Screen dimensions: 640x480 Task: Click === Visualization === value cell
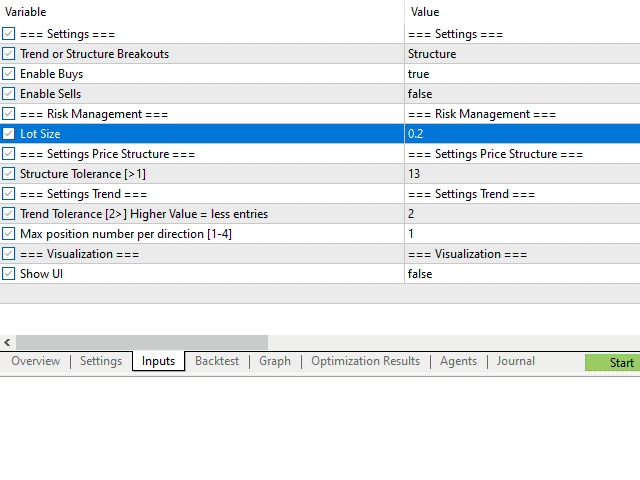point(522,253)
